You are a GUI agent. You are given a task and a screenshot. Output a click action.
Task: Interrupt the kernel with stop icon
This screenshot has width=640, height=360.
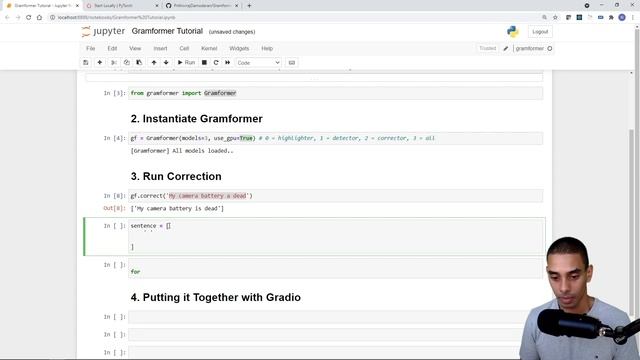coord(204,62)
